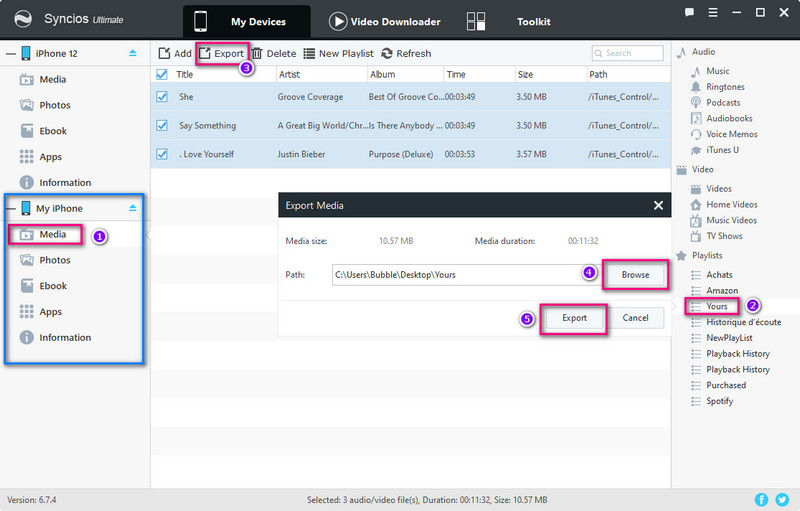Click the Search field
The image size is (800, 511).
click(x=628, y=53)
